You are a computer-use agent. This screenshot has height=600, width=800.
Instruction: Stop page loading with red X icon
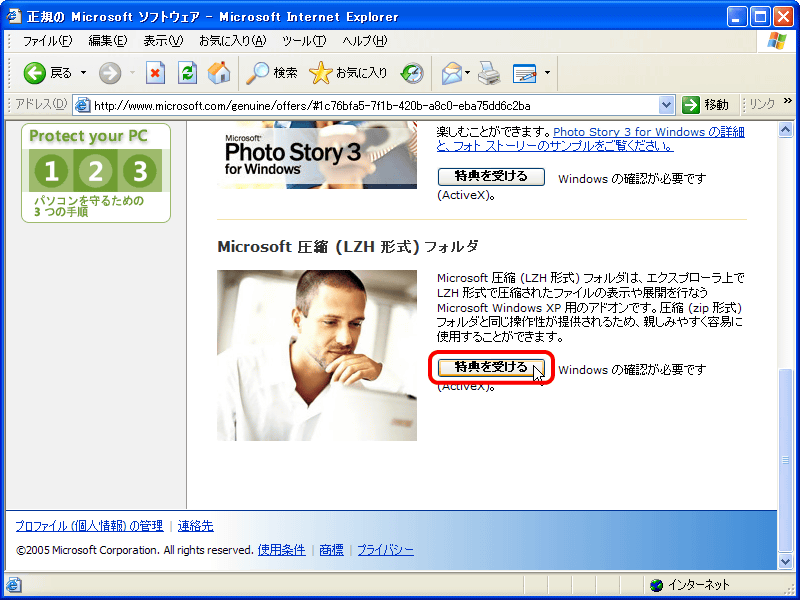pyautogui.click(x=155, y=73)
